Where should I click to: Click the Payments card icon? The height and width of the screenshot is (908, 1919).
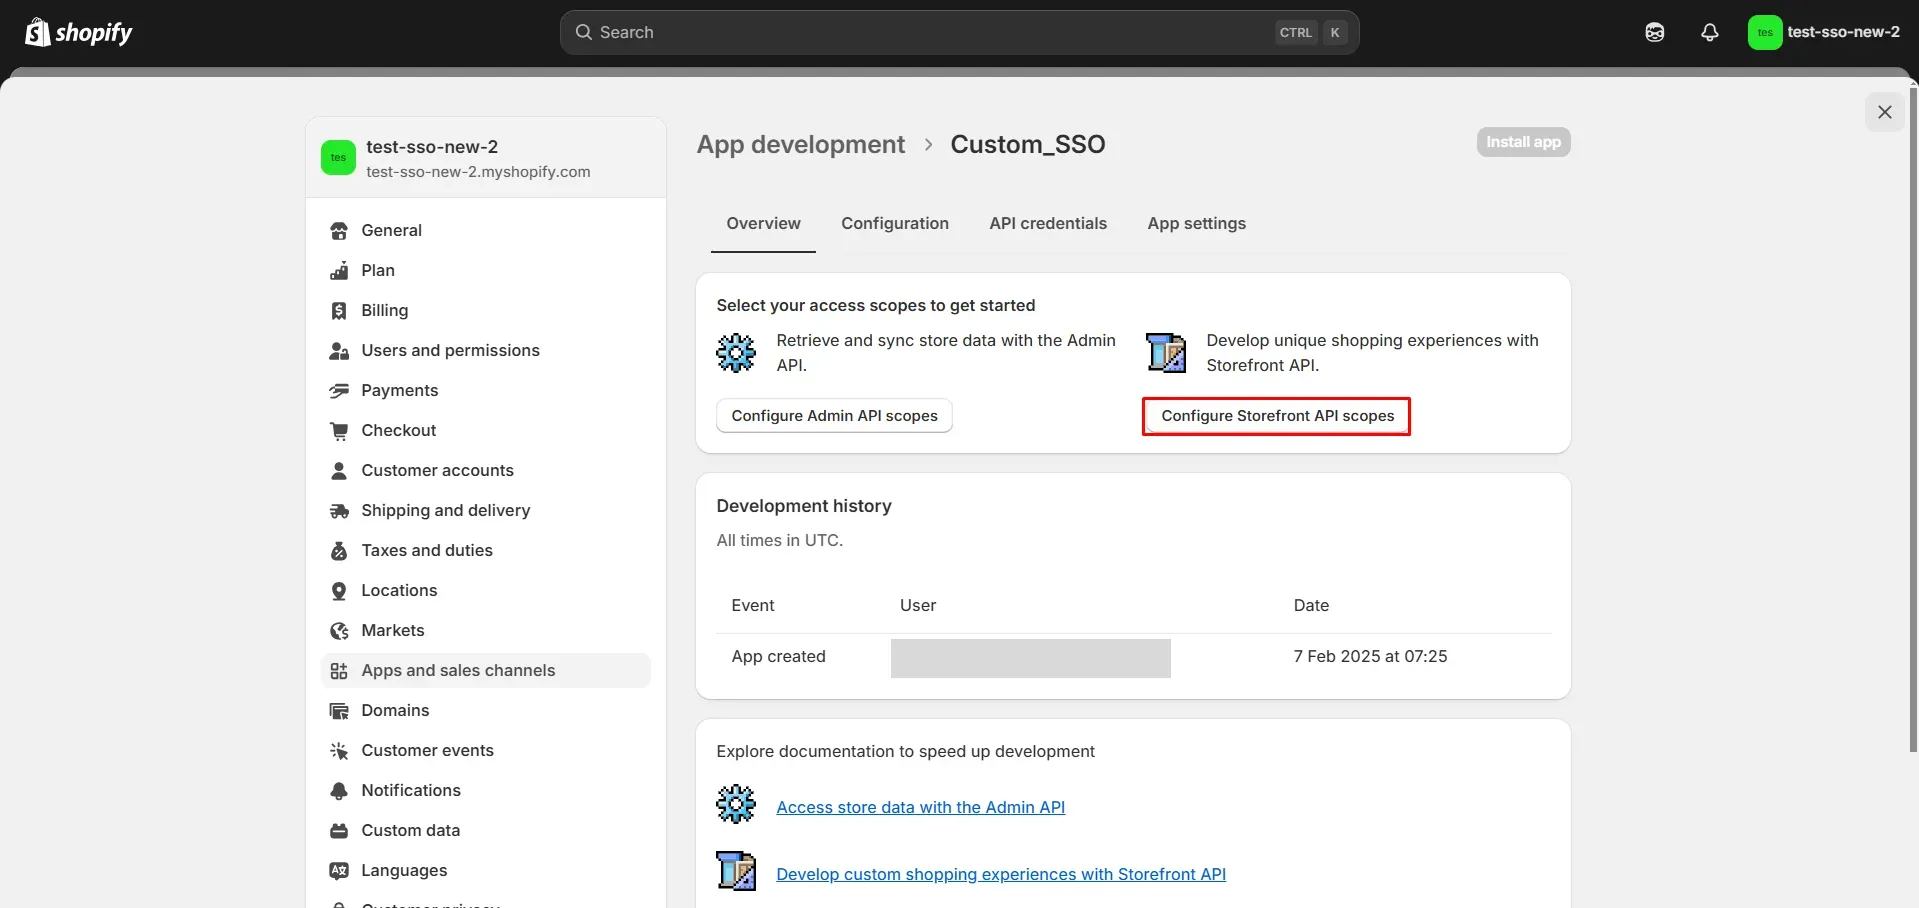point(339,391)
